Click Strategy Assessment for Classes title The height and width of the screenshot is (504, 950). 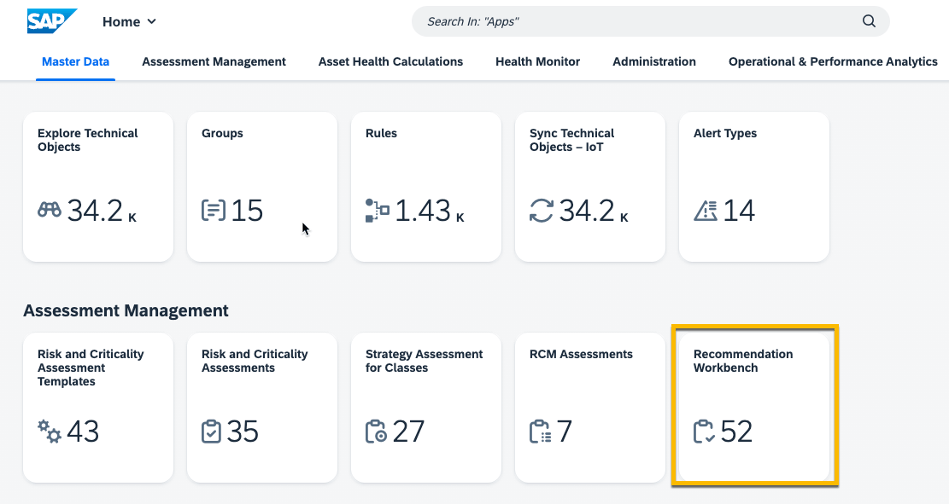424,361
